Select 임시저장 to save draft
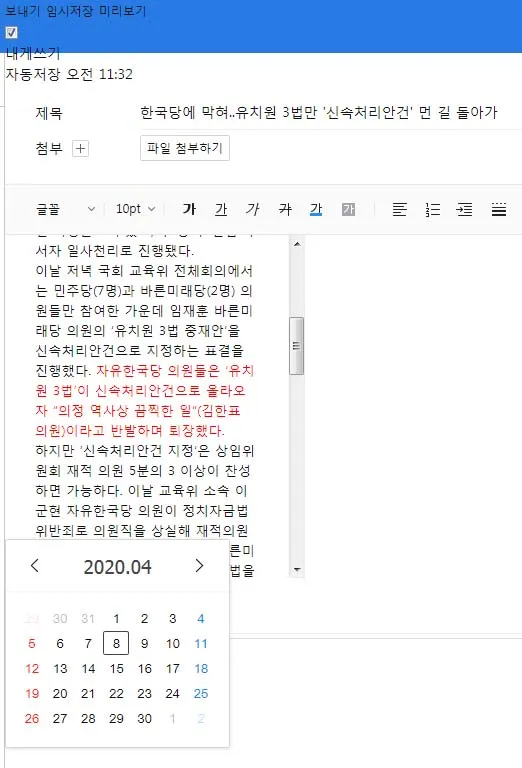Viewport: 522px width, 768px height. [70, 11]
